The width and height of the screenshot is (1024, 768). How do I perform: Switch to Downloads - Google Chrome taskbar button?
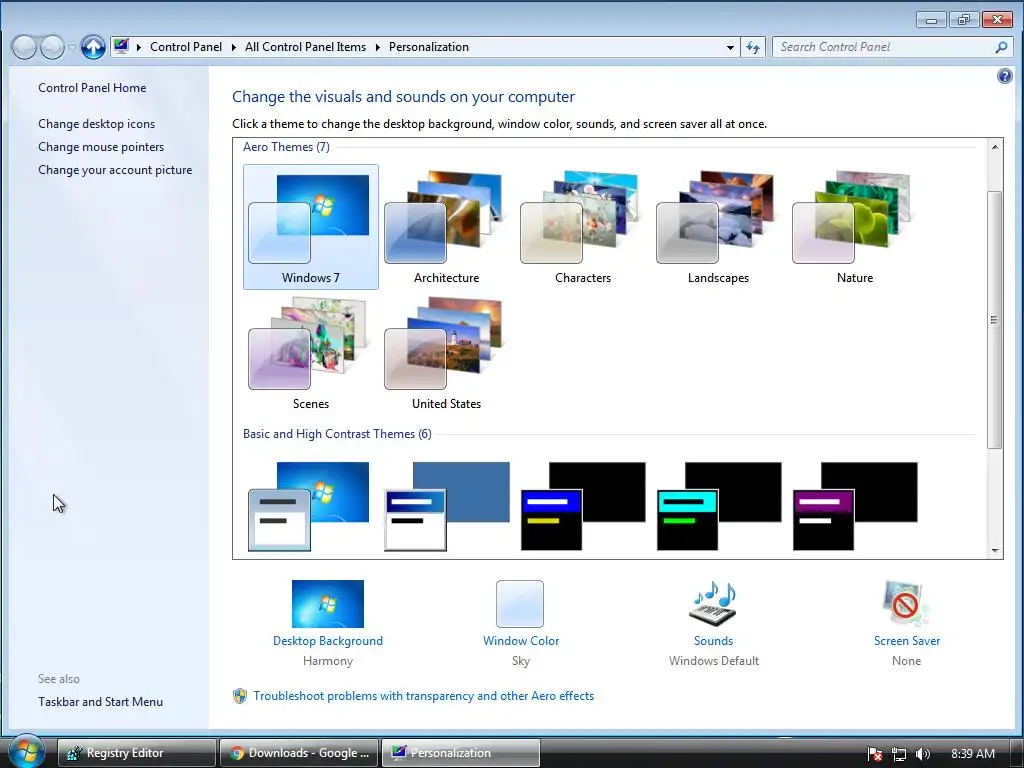click(x=298, y=753)
